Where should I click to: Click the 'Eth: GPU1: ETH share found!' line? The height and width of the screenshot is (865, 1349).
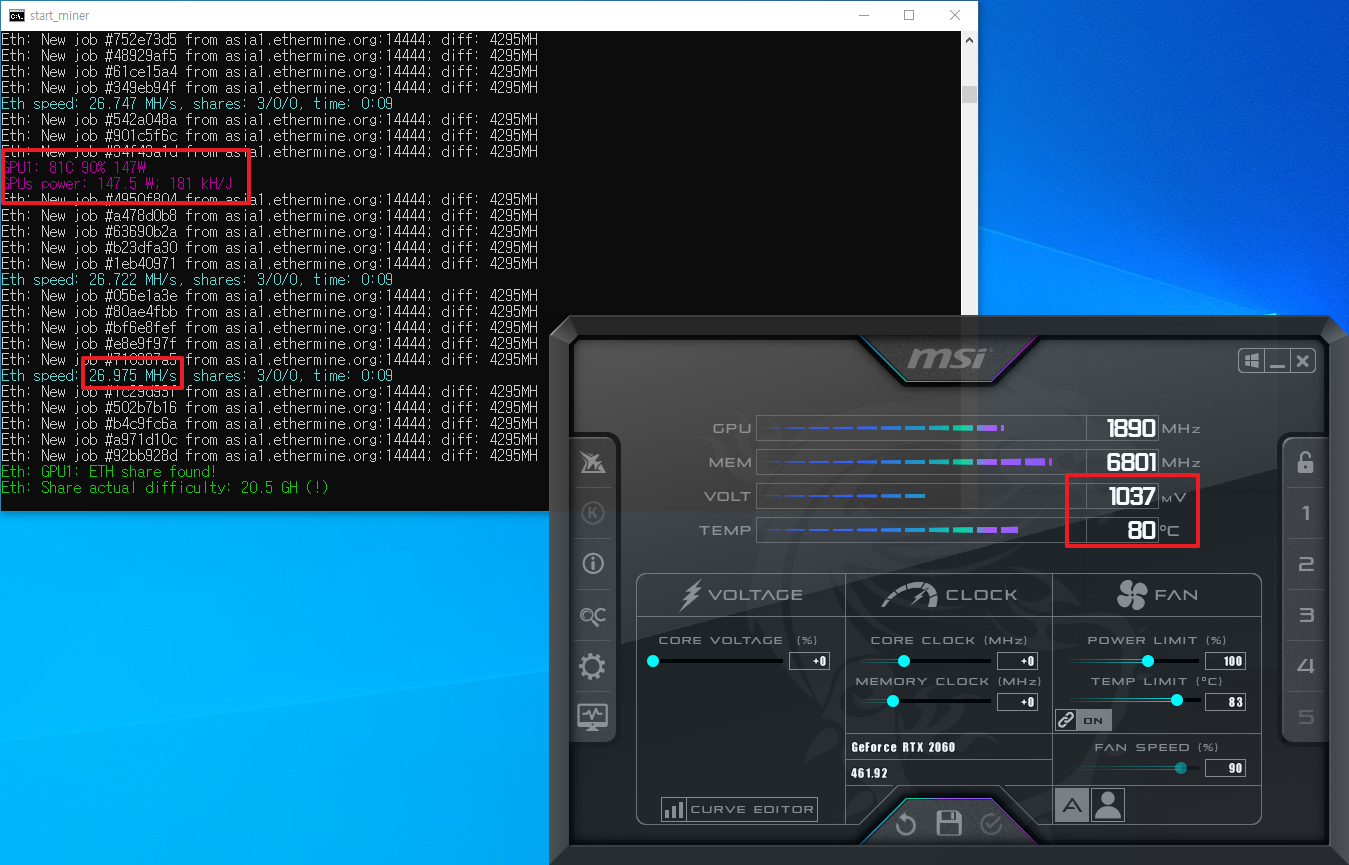pos(108,471)
